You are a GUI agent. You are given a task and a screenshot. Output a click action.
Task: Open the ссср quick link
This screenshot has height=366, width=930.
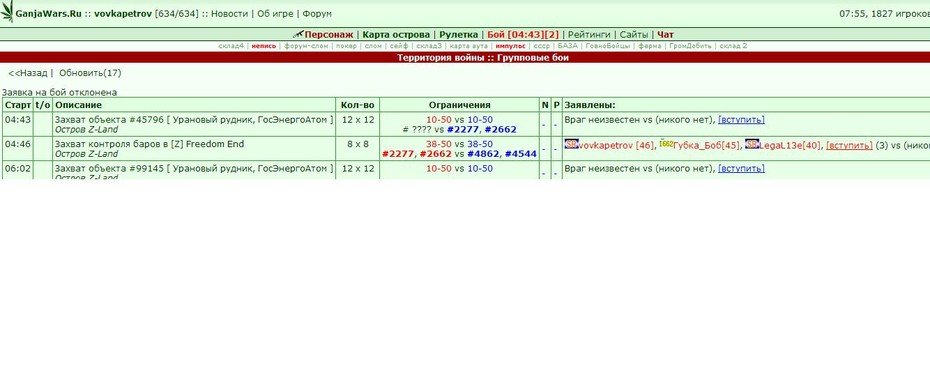click(542, 46)
